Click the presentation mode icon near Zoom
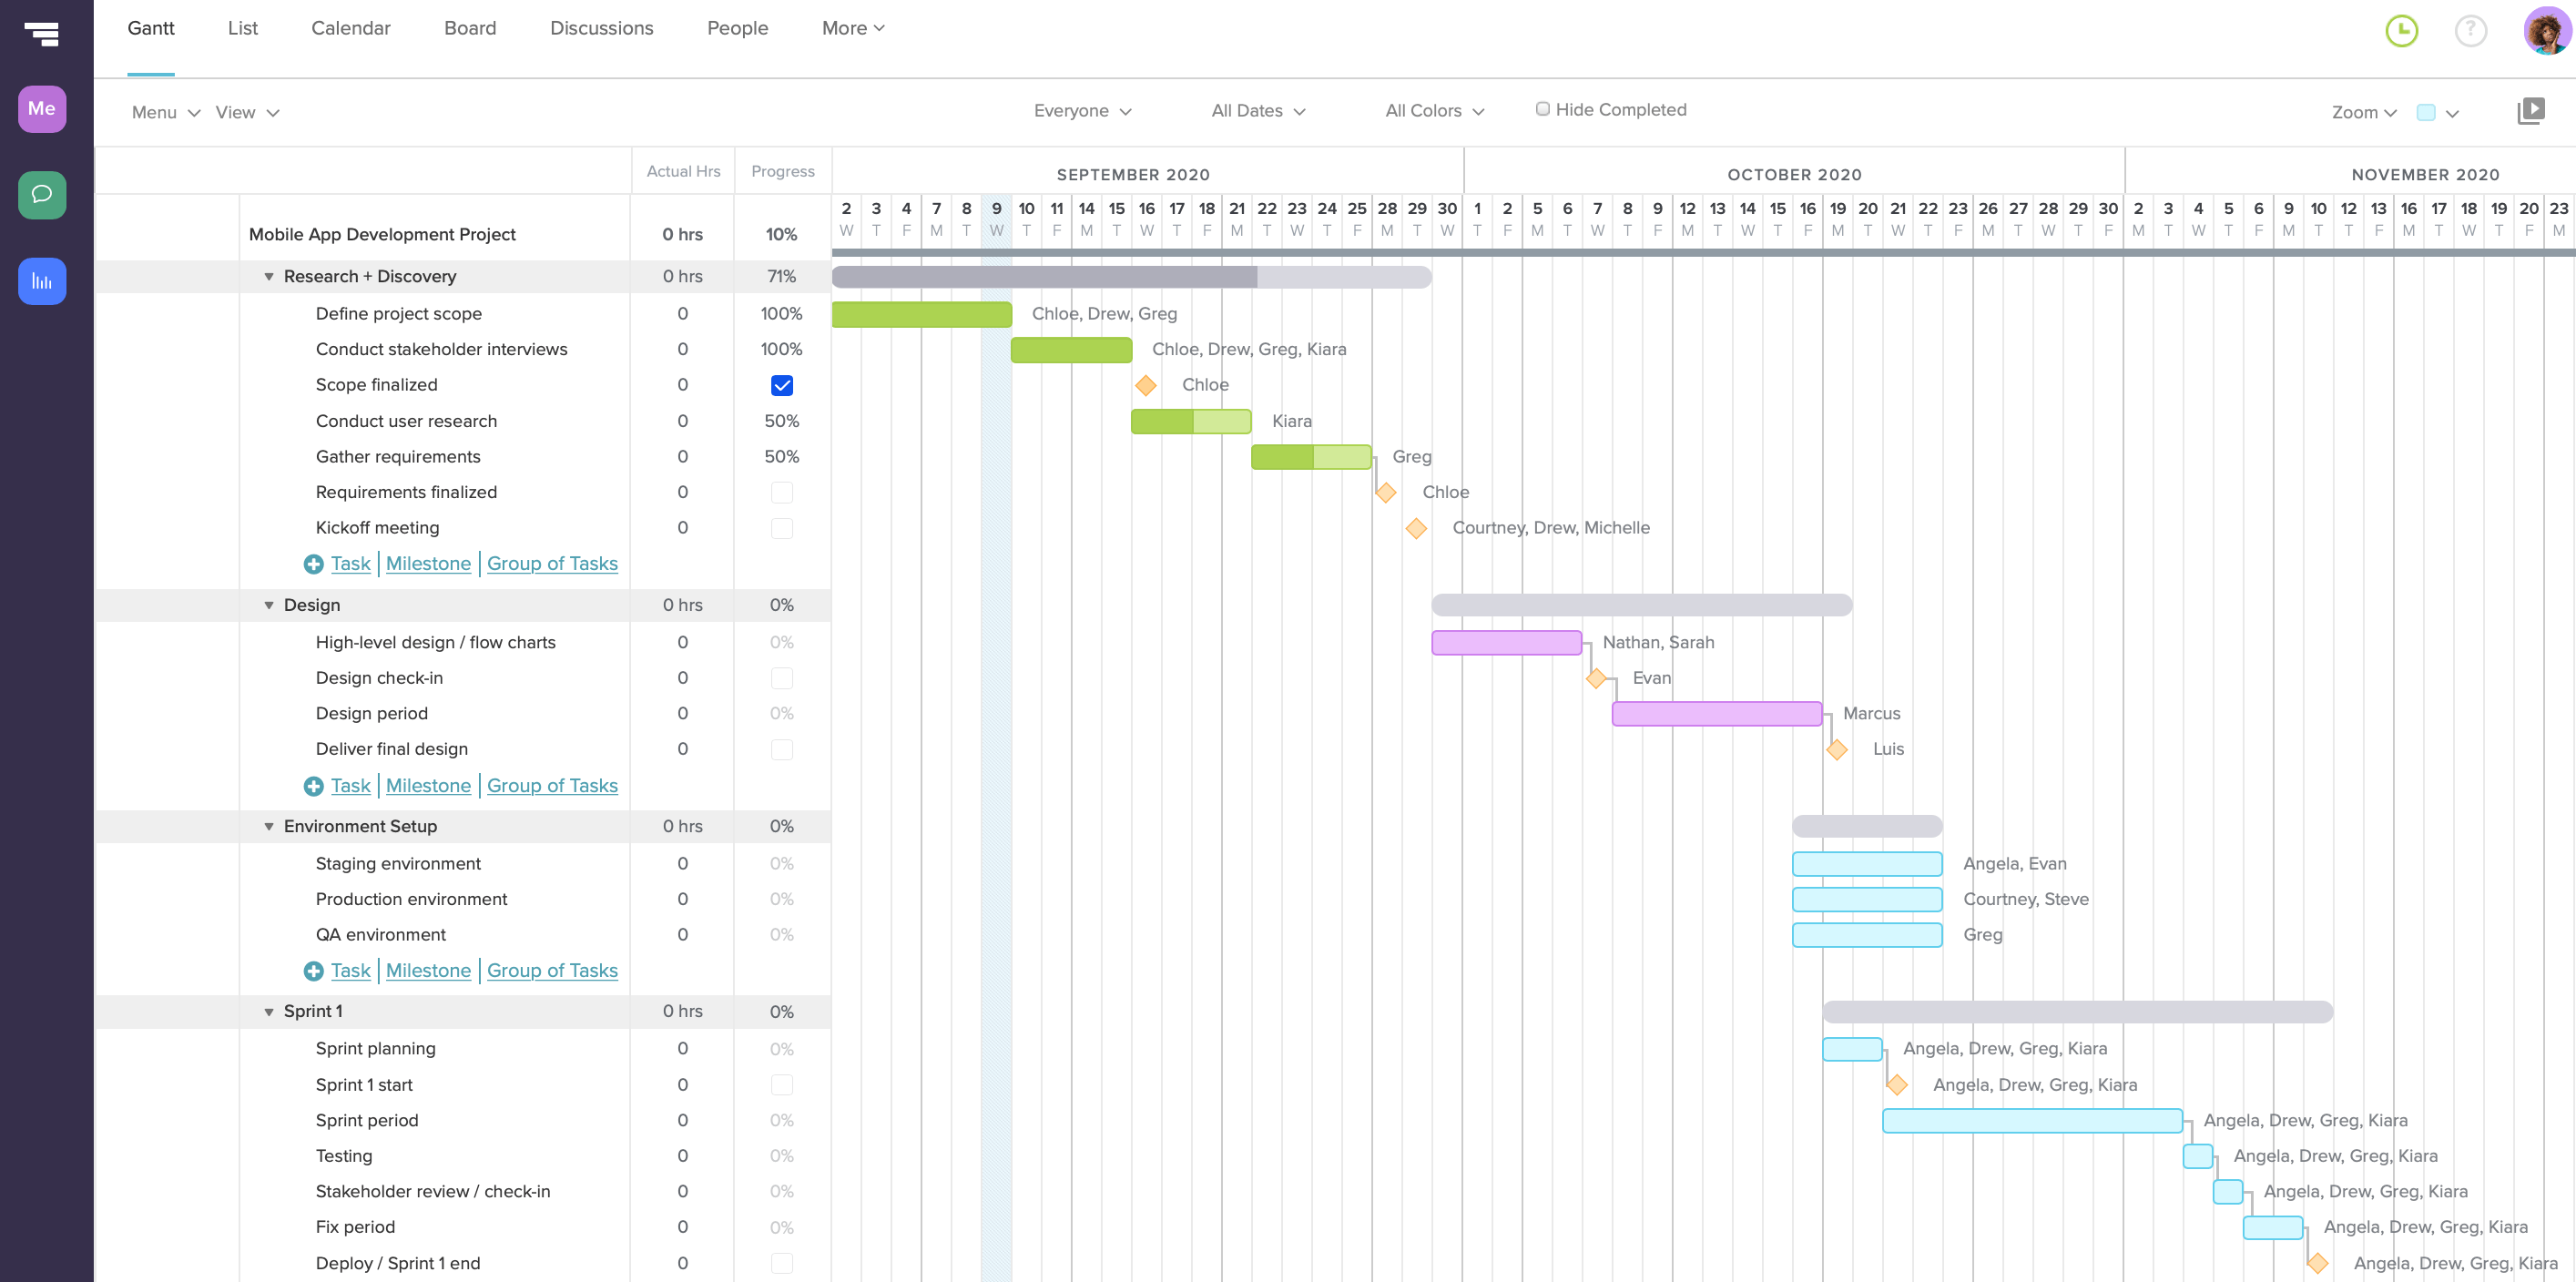Viewport: 2576px width, 1282px height. [2532, 110]
